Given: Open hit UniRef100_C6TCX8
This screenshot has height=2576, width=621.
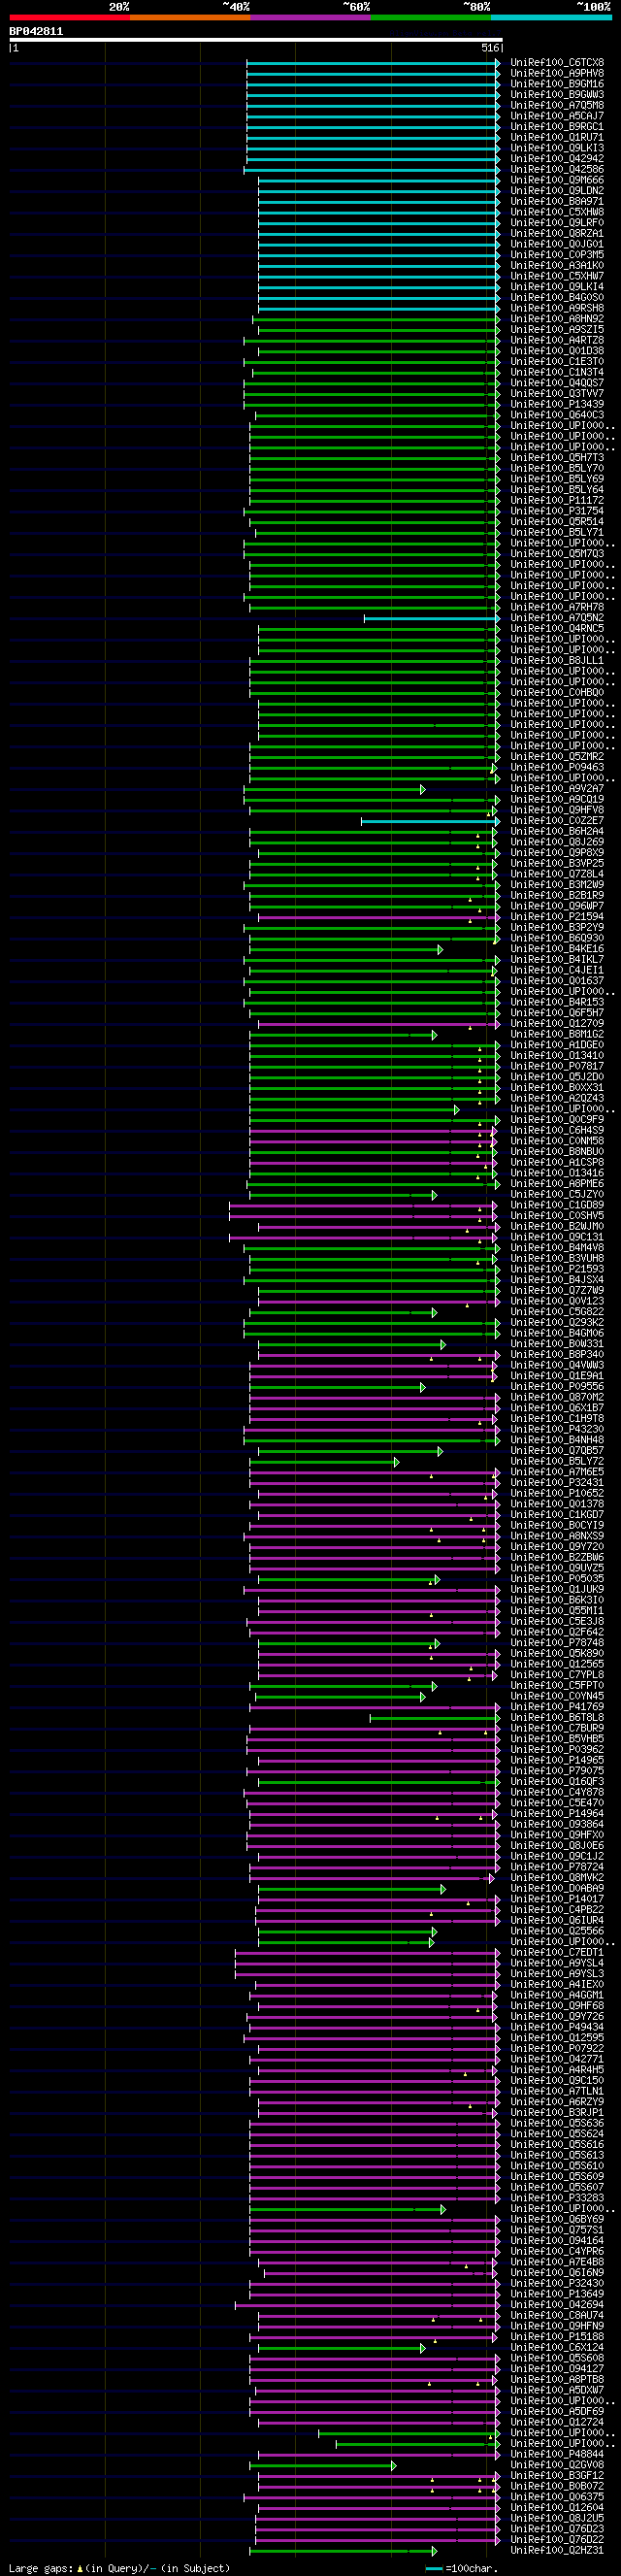Looking at the screenshot, I should coord(557,63).
